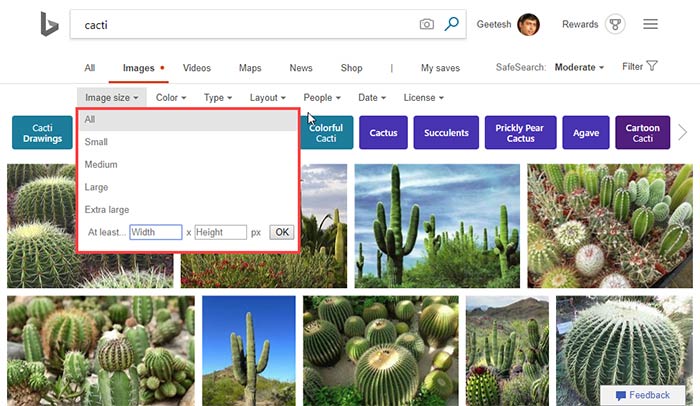Select Medium from image size list
The height and width of the screenshot is (406, 700).
(x=101, y=164)
